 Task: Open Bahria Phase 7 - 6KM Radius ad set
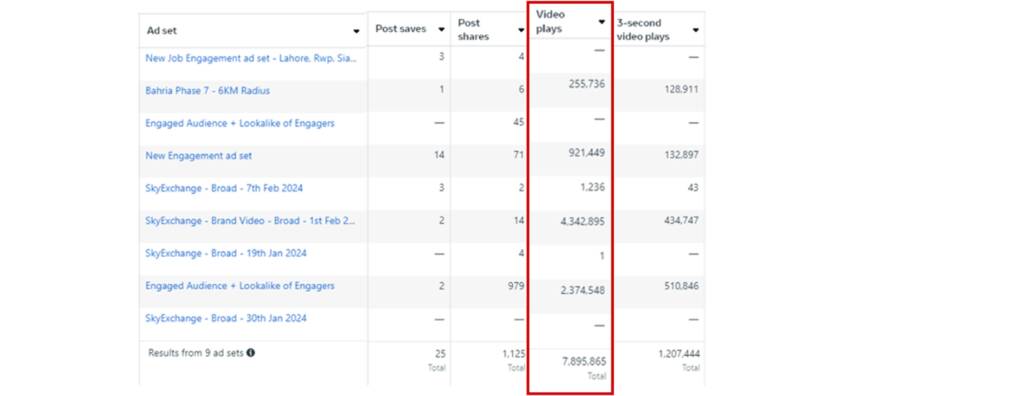tap(208, 91)
